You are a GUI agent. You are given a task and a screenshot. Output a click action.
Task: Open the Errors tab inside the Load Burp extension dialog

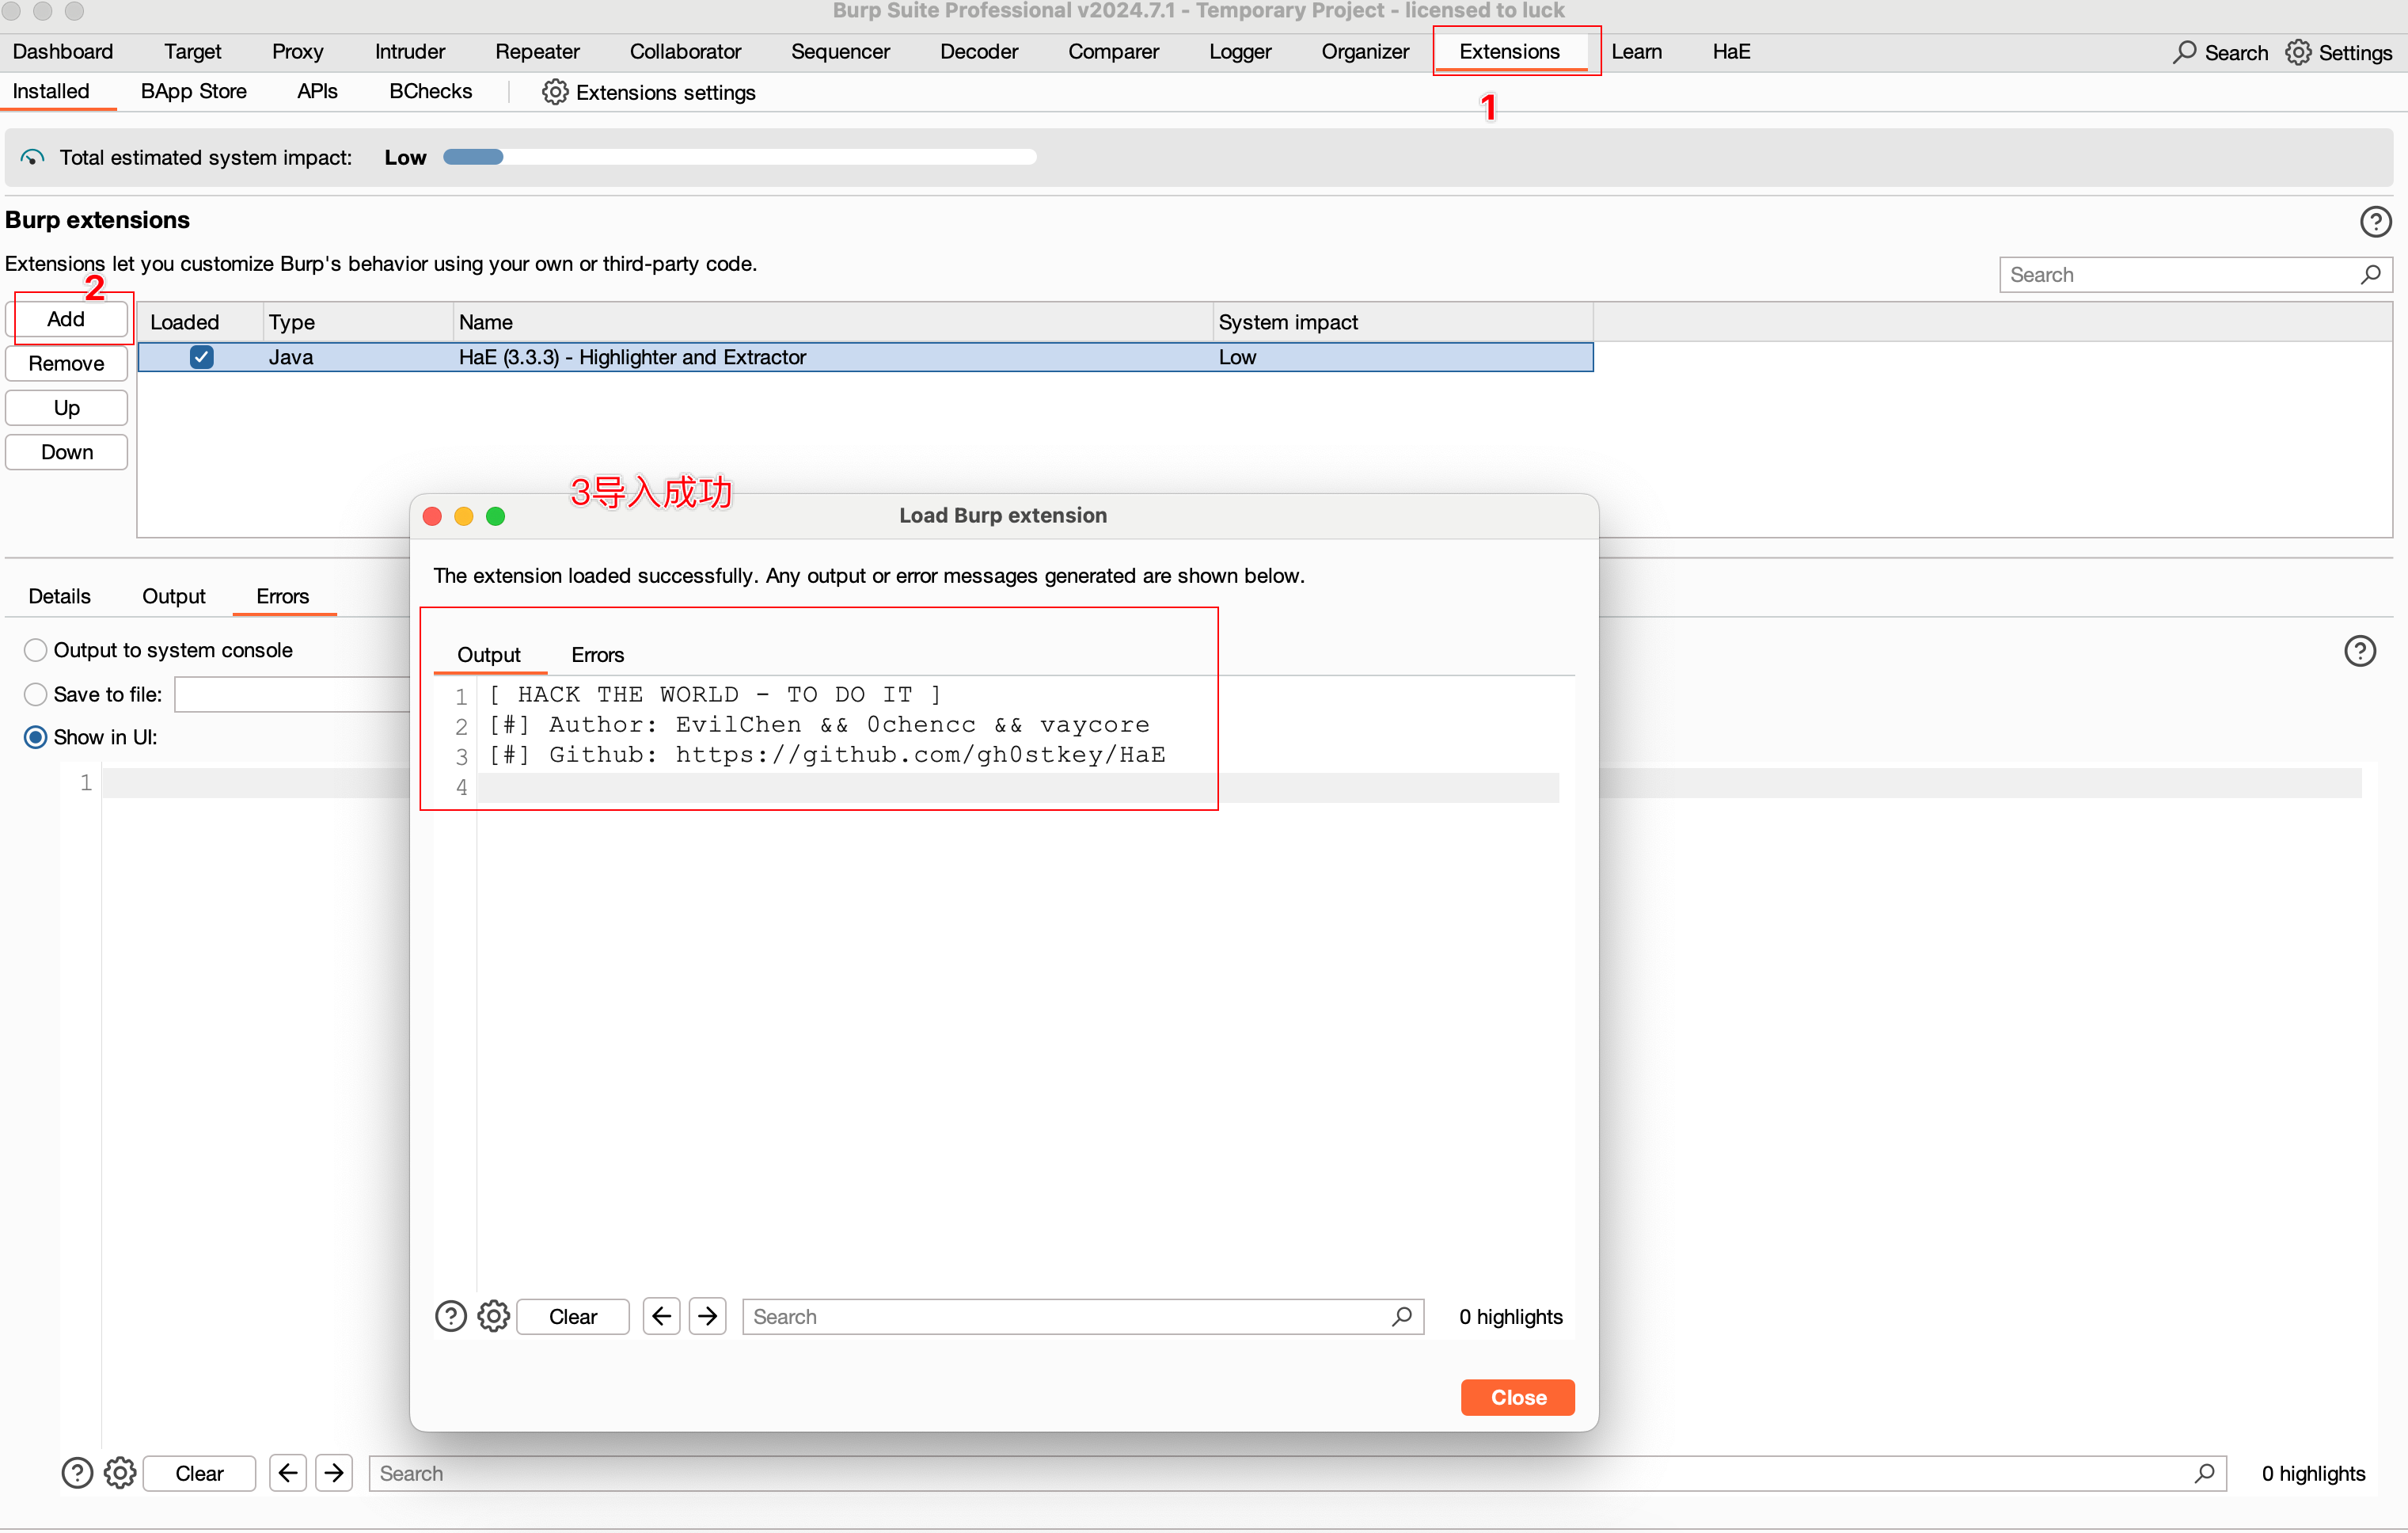pos(597,654)
